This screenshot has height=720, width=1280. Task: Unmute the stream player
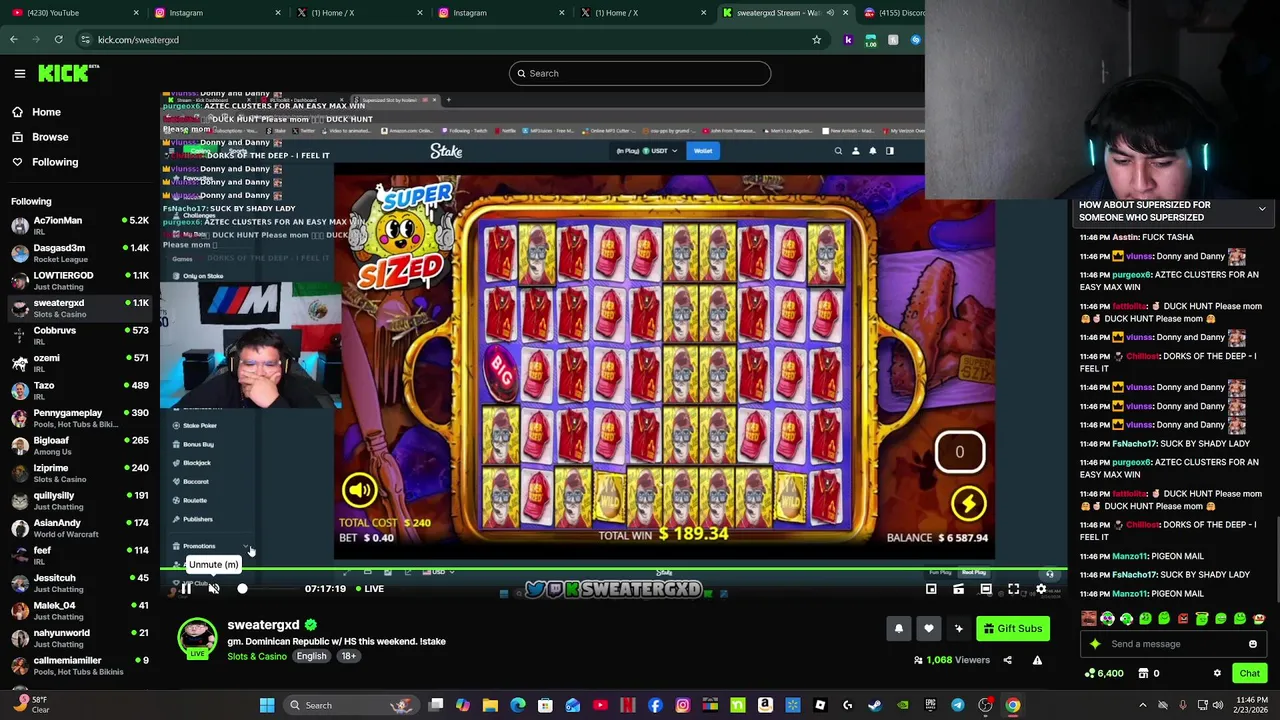(214, 589)
